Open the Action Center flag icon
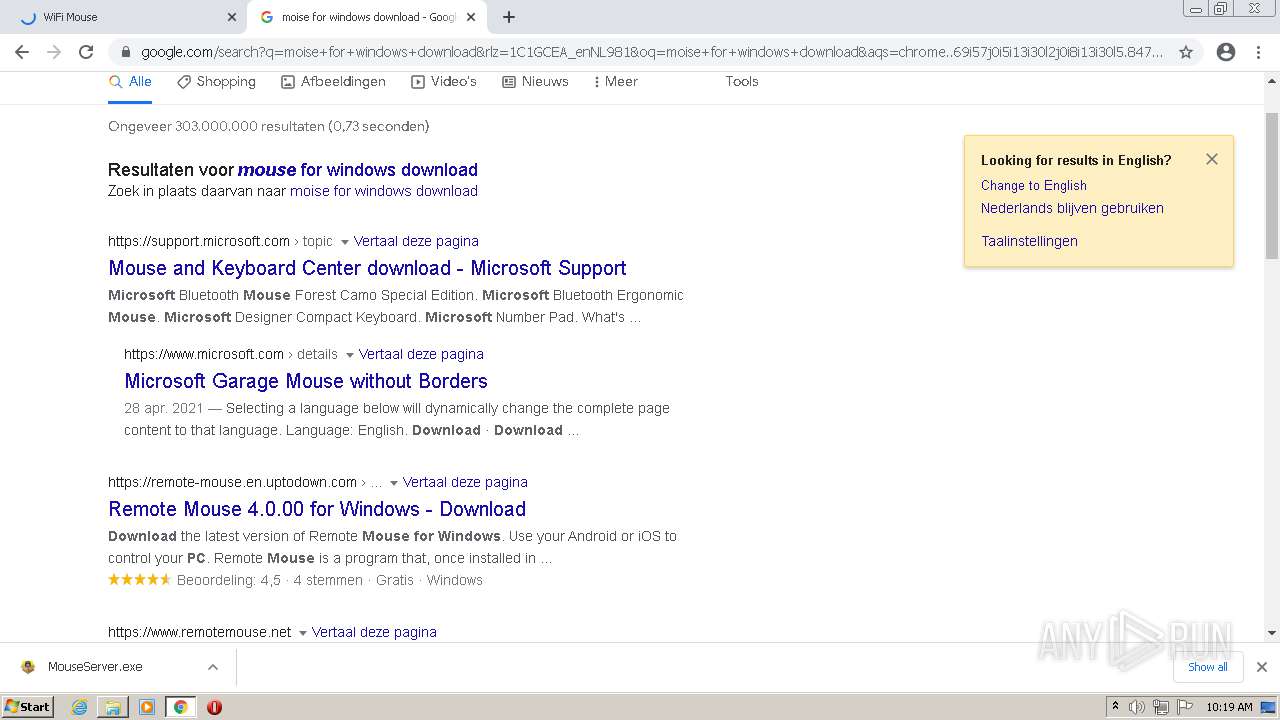1280x720 pixels. pyautogui.click(x=1183, y=707)
